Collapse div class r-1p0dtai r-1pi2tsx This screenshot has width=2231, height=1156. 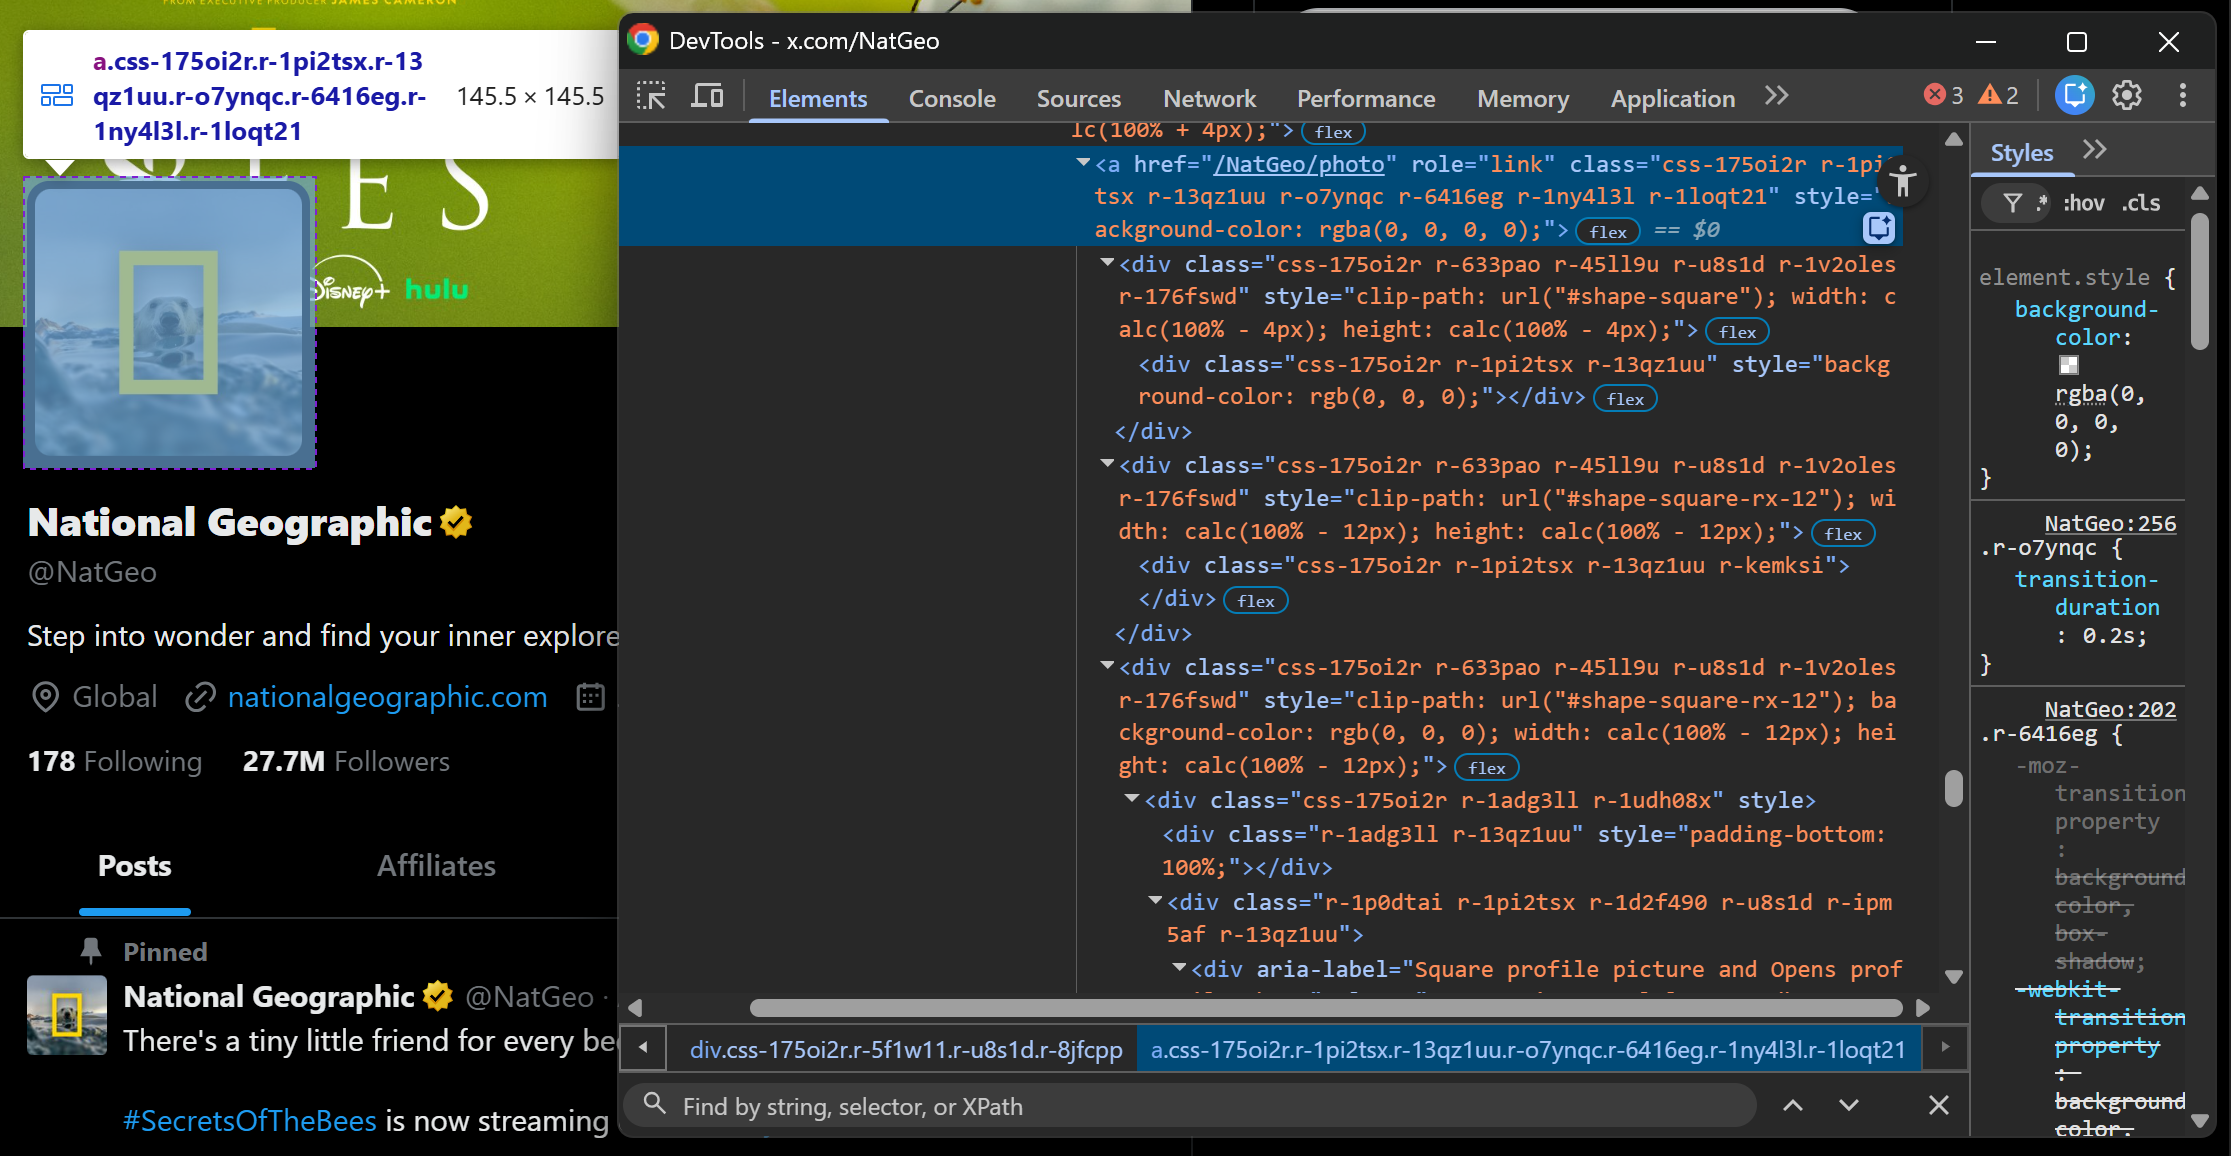[x=1155, y=900]
